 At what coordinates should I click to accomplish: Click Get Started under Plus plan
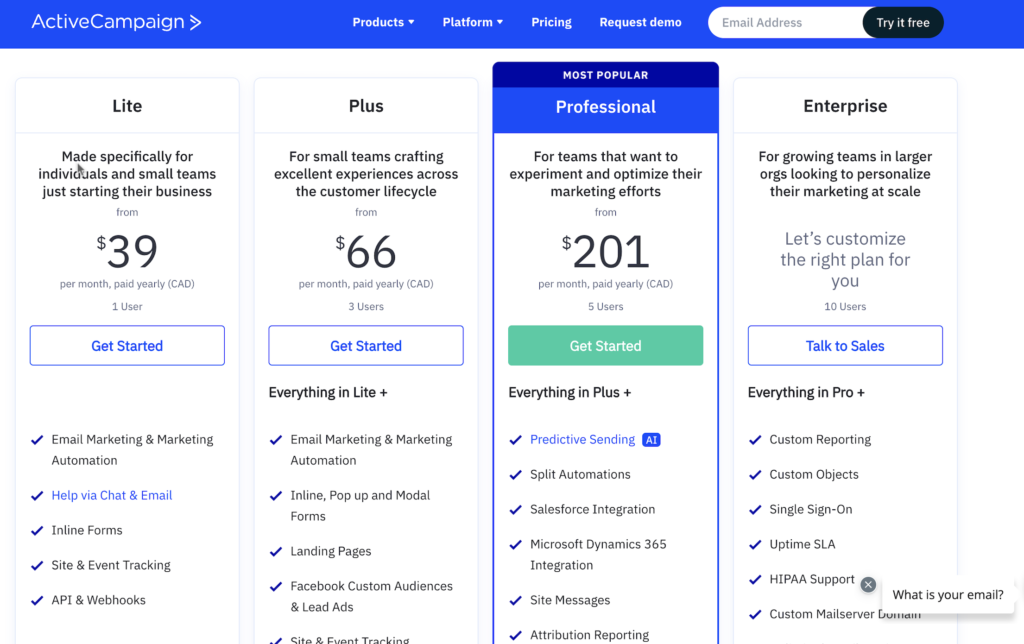pyautogui.click(x=366, y=346)
